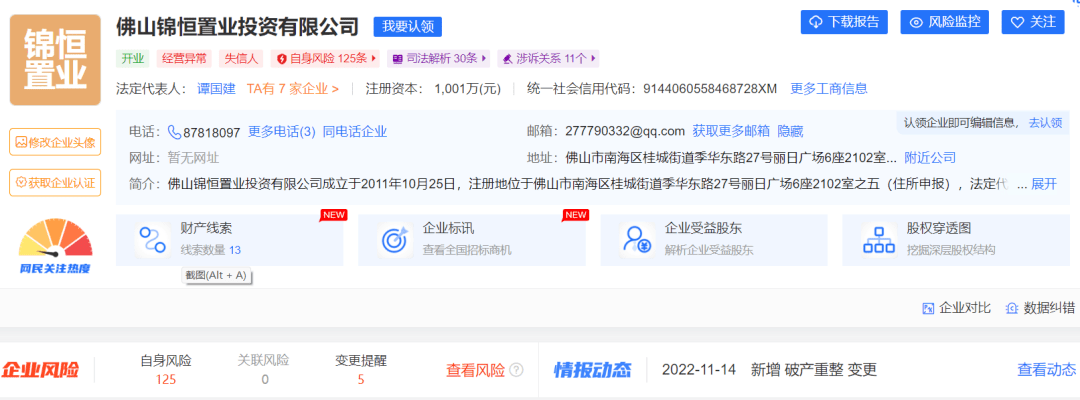Open the 股权穿透图 hierarchy icon
The image size is (1080, 400).
(x=878, y=239)
